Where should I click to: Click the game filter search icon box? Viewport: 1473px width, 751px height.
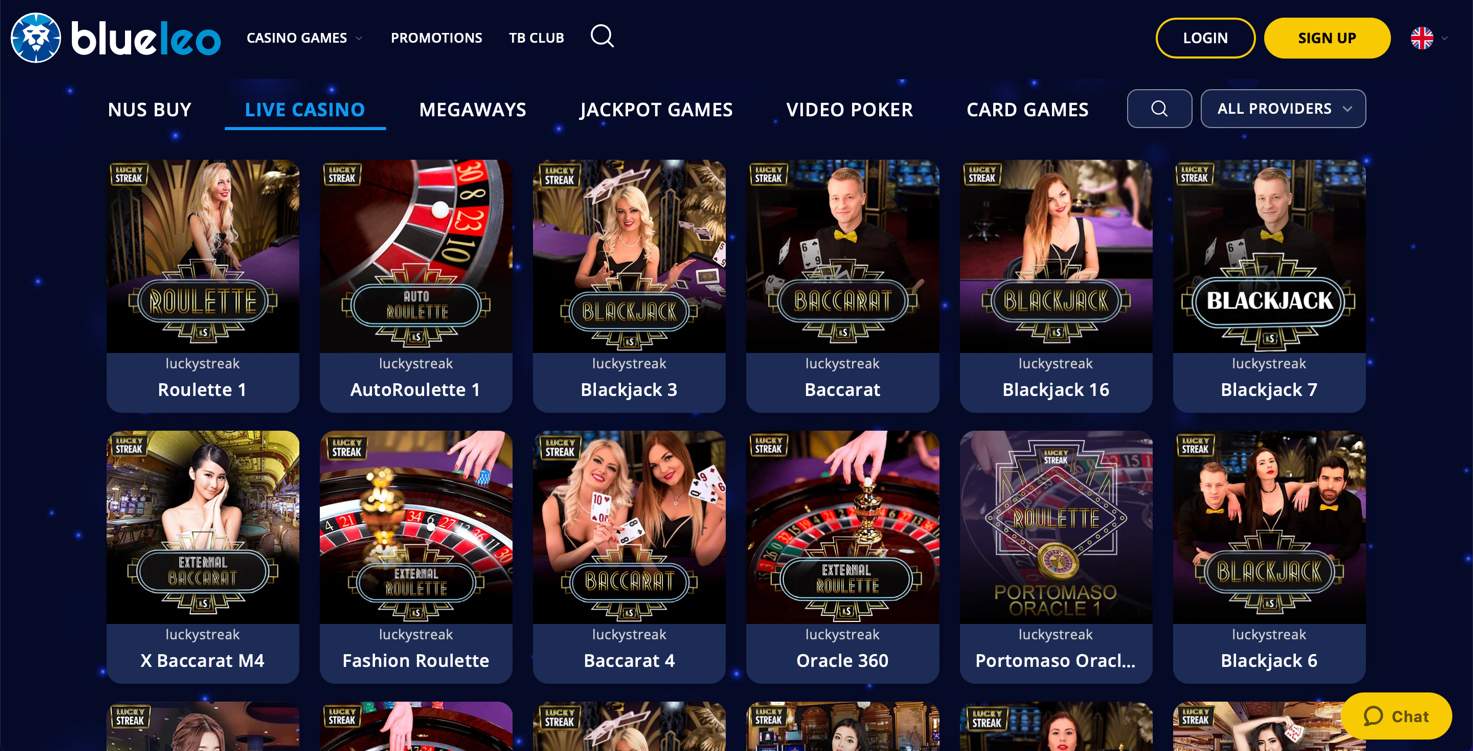(x=1159, y=109)
